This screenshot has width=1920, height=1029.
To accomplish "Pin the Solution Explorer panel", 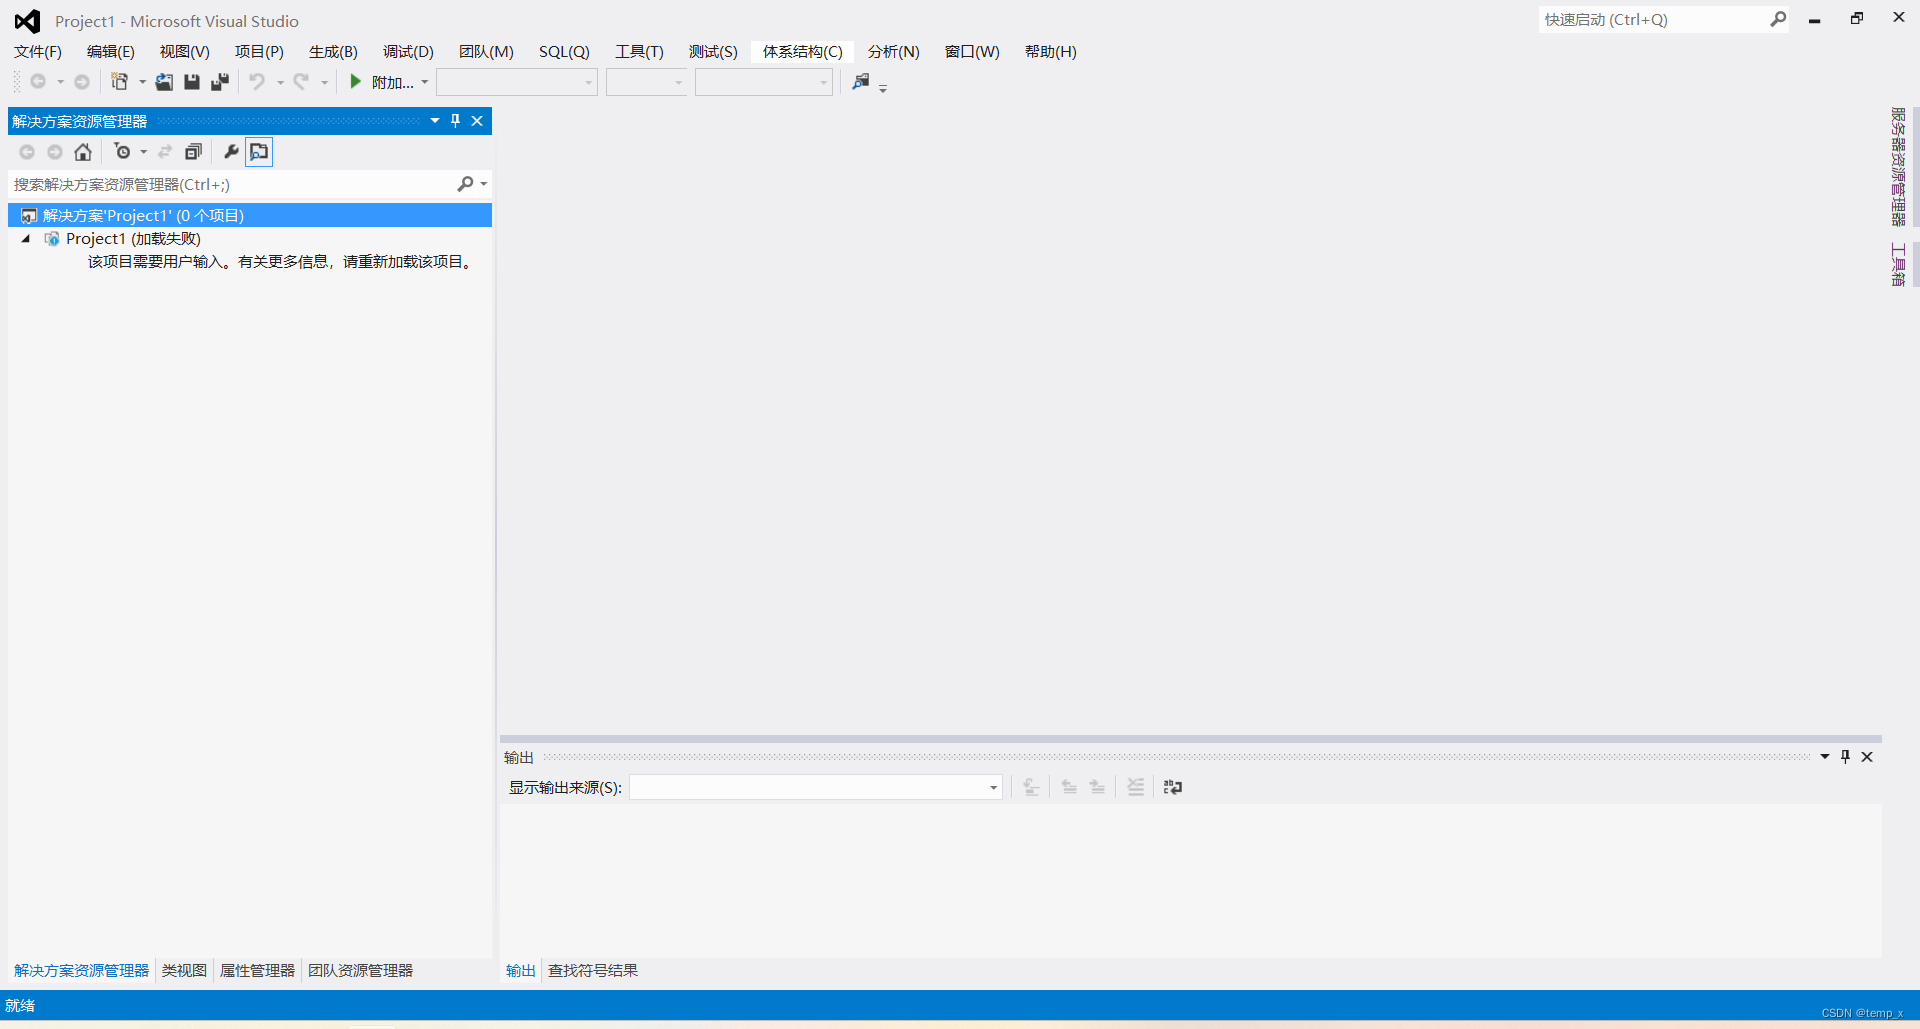I will 455,121.
